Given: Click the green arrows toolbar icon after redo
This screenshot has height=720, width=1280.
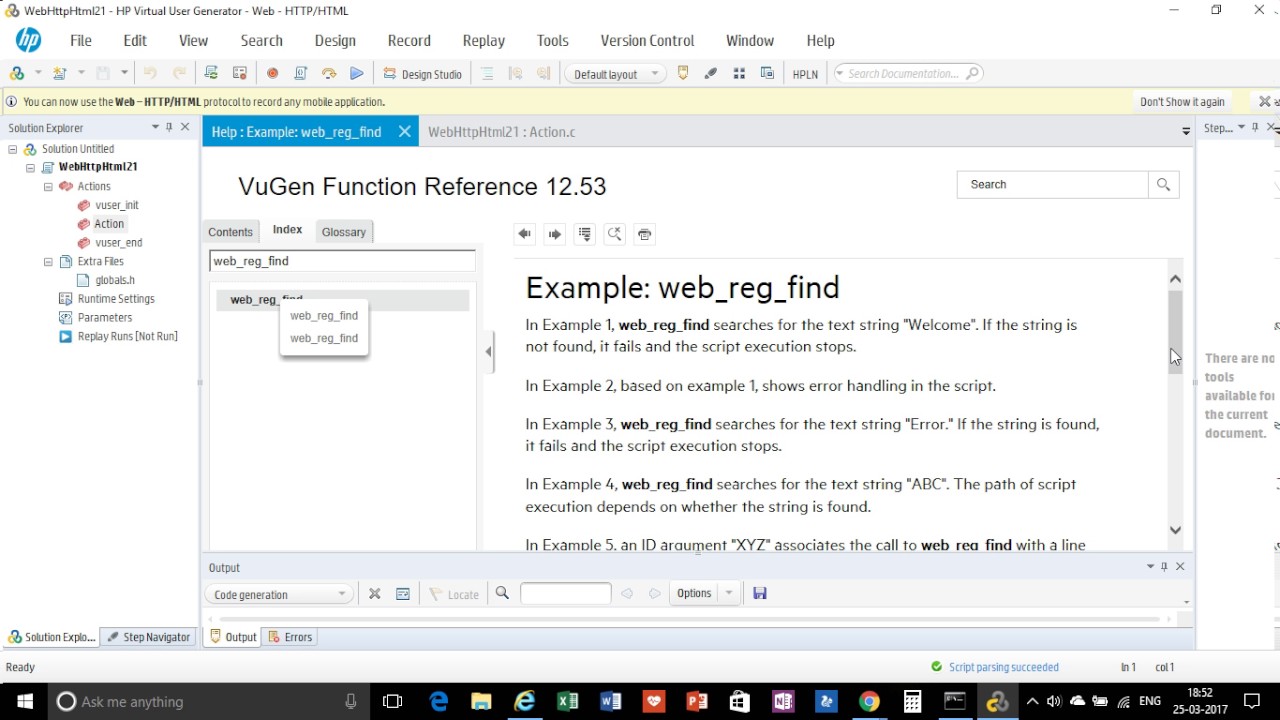Looking at the screenshot, I should (211, 73).
